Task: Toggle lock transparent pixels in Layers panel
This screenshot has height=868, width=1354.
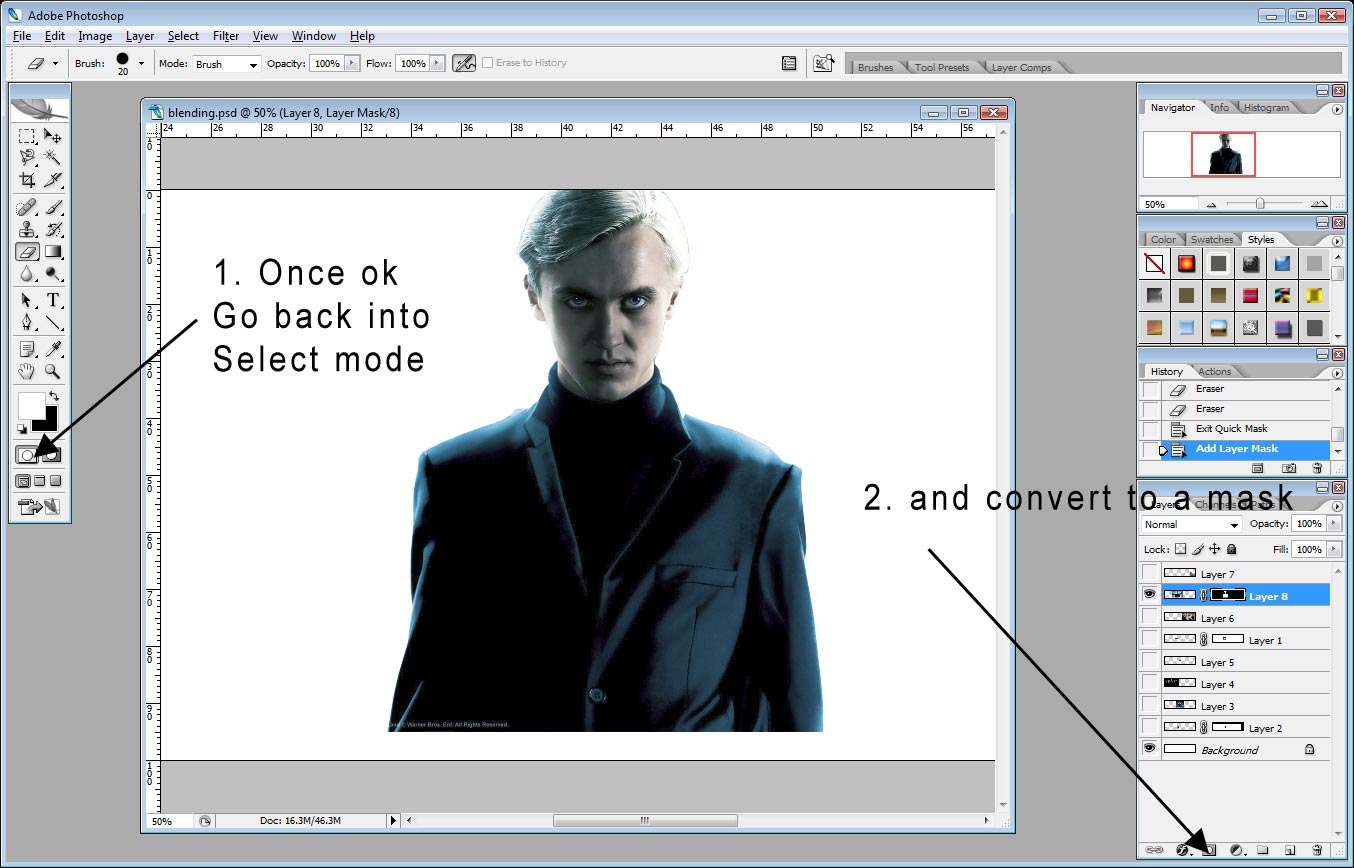Action: 1180,549
